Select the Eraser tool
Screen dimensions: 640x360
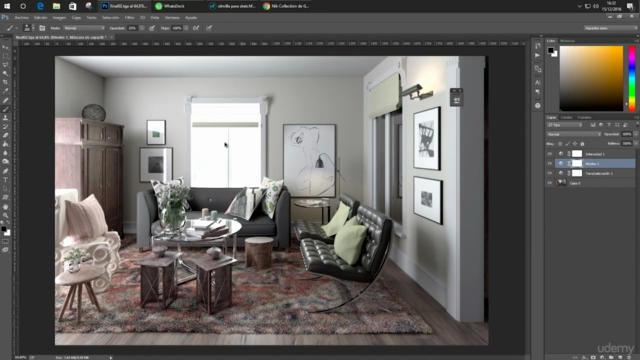click(x=6, y=135)
